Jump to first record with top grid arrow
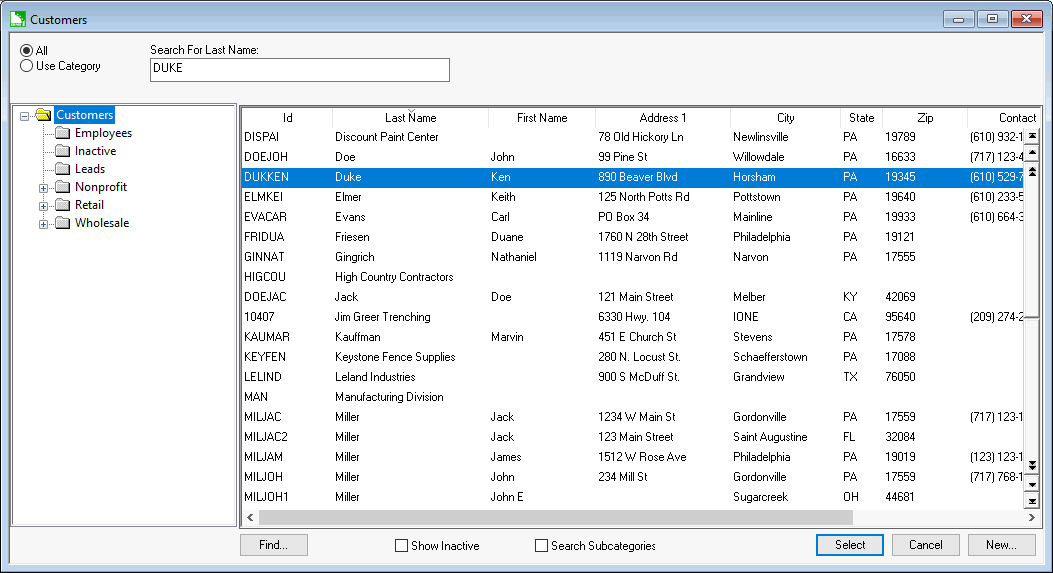 pyautogui.click(x=1032, y=135)
